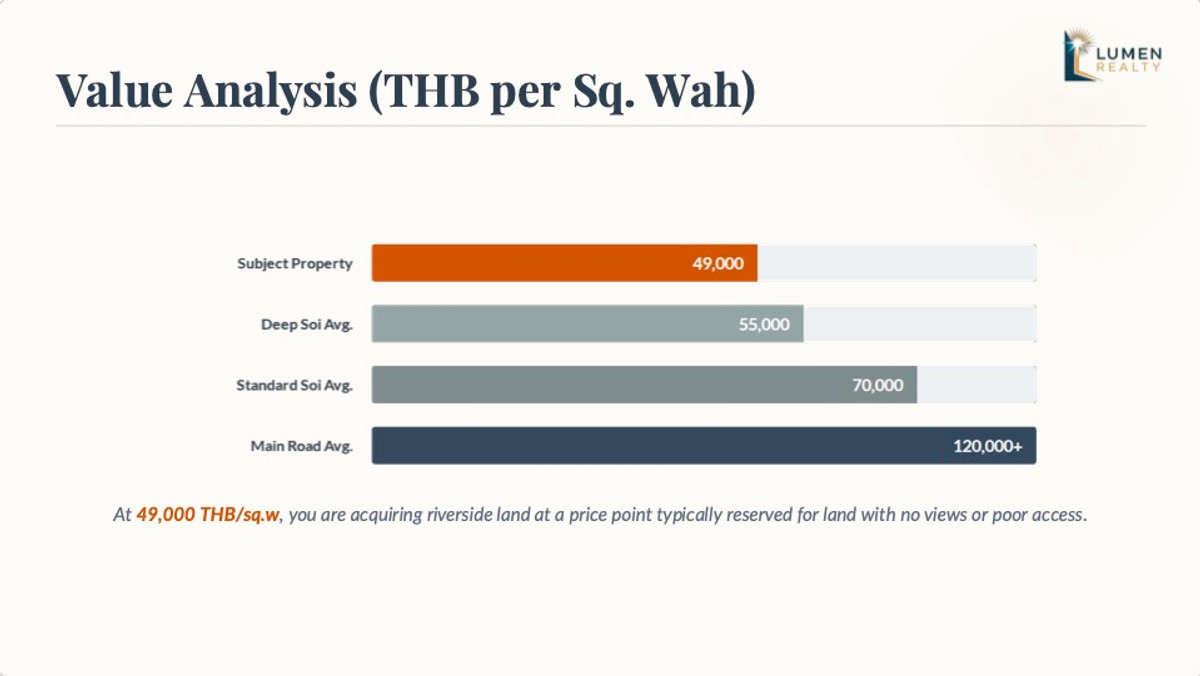Click the unfilled track beside 70,000
1200x676 pixels.
click(976, 385)
